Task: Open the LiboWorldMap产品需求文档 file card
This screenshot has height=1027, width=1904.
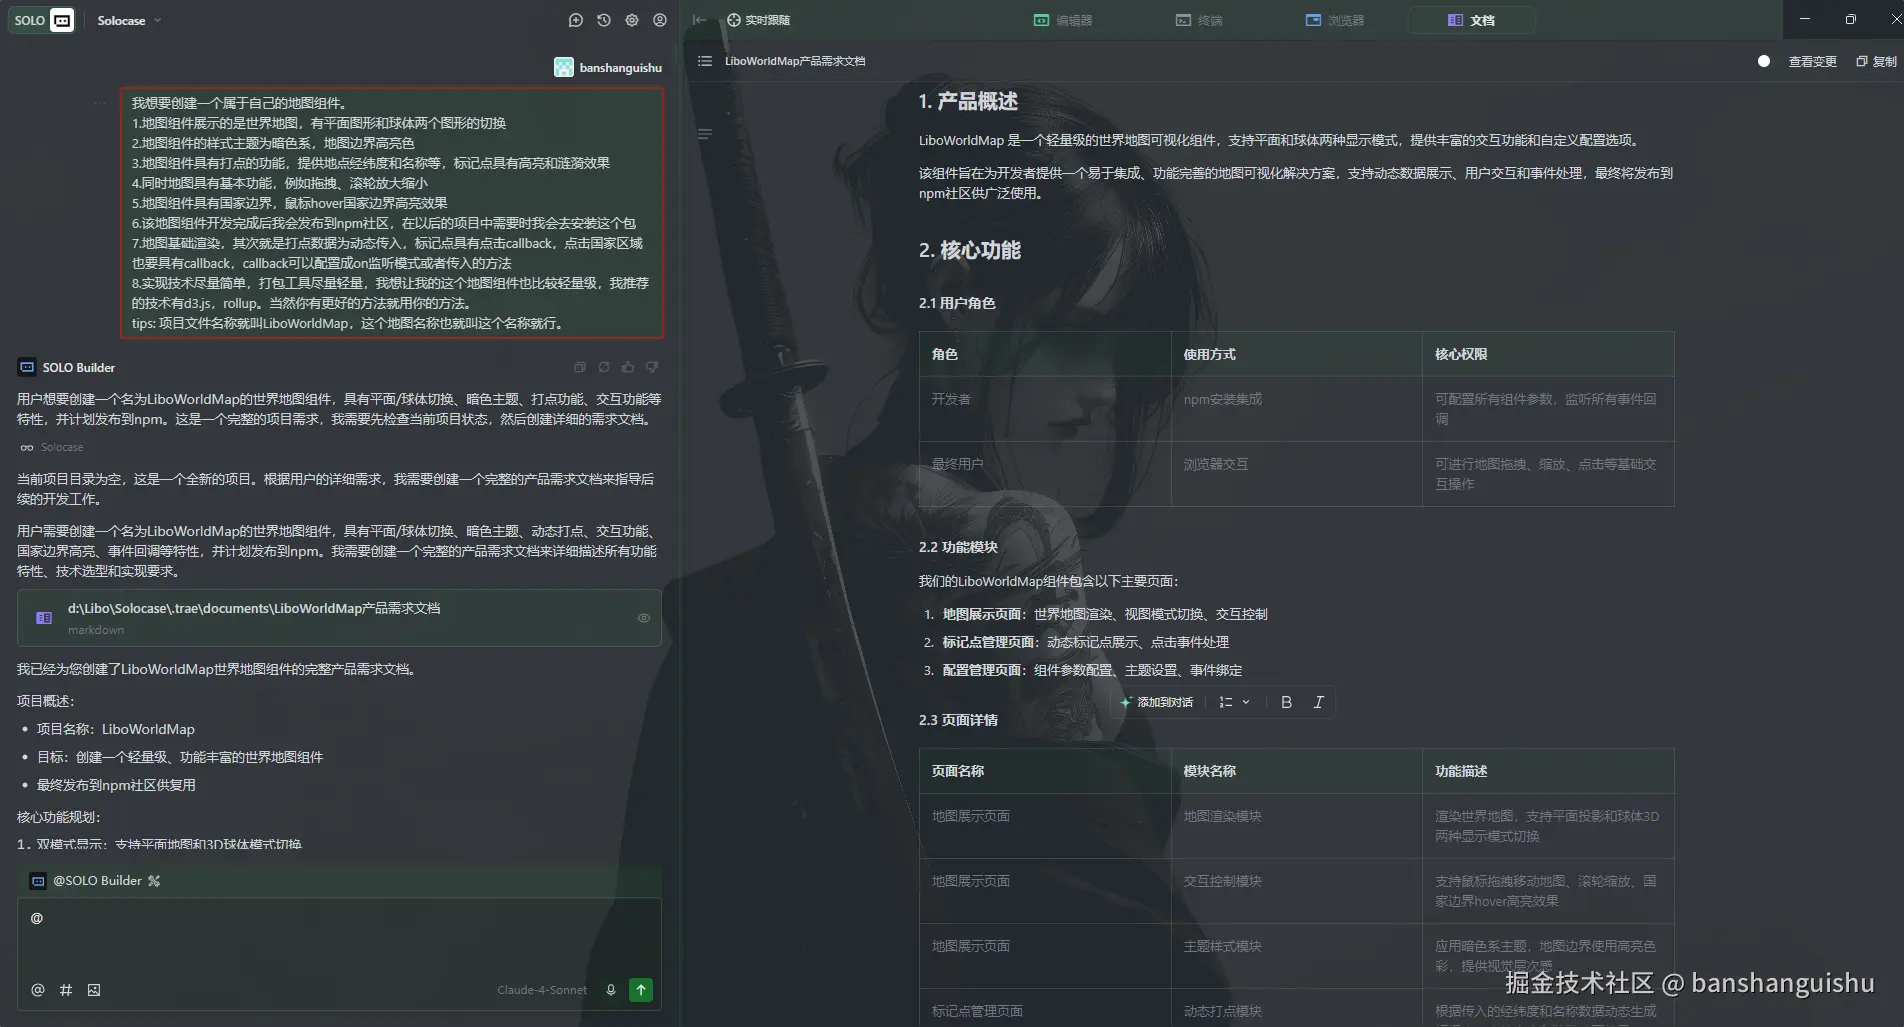Action: point(339,618)
